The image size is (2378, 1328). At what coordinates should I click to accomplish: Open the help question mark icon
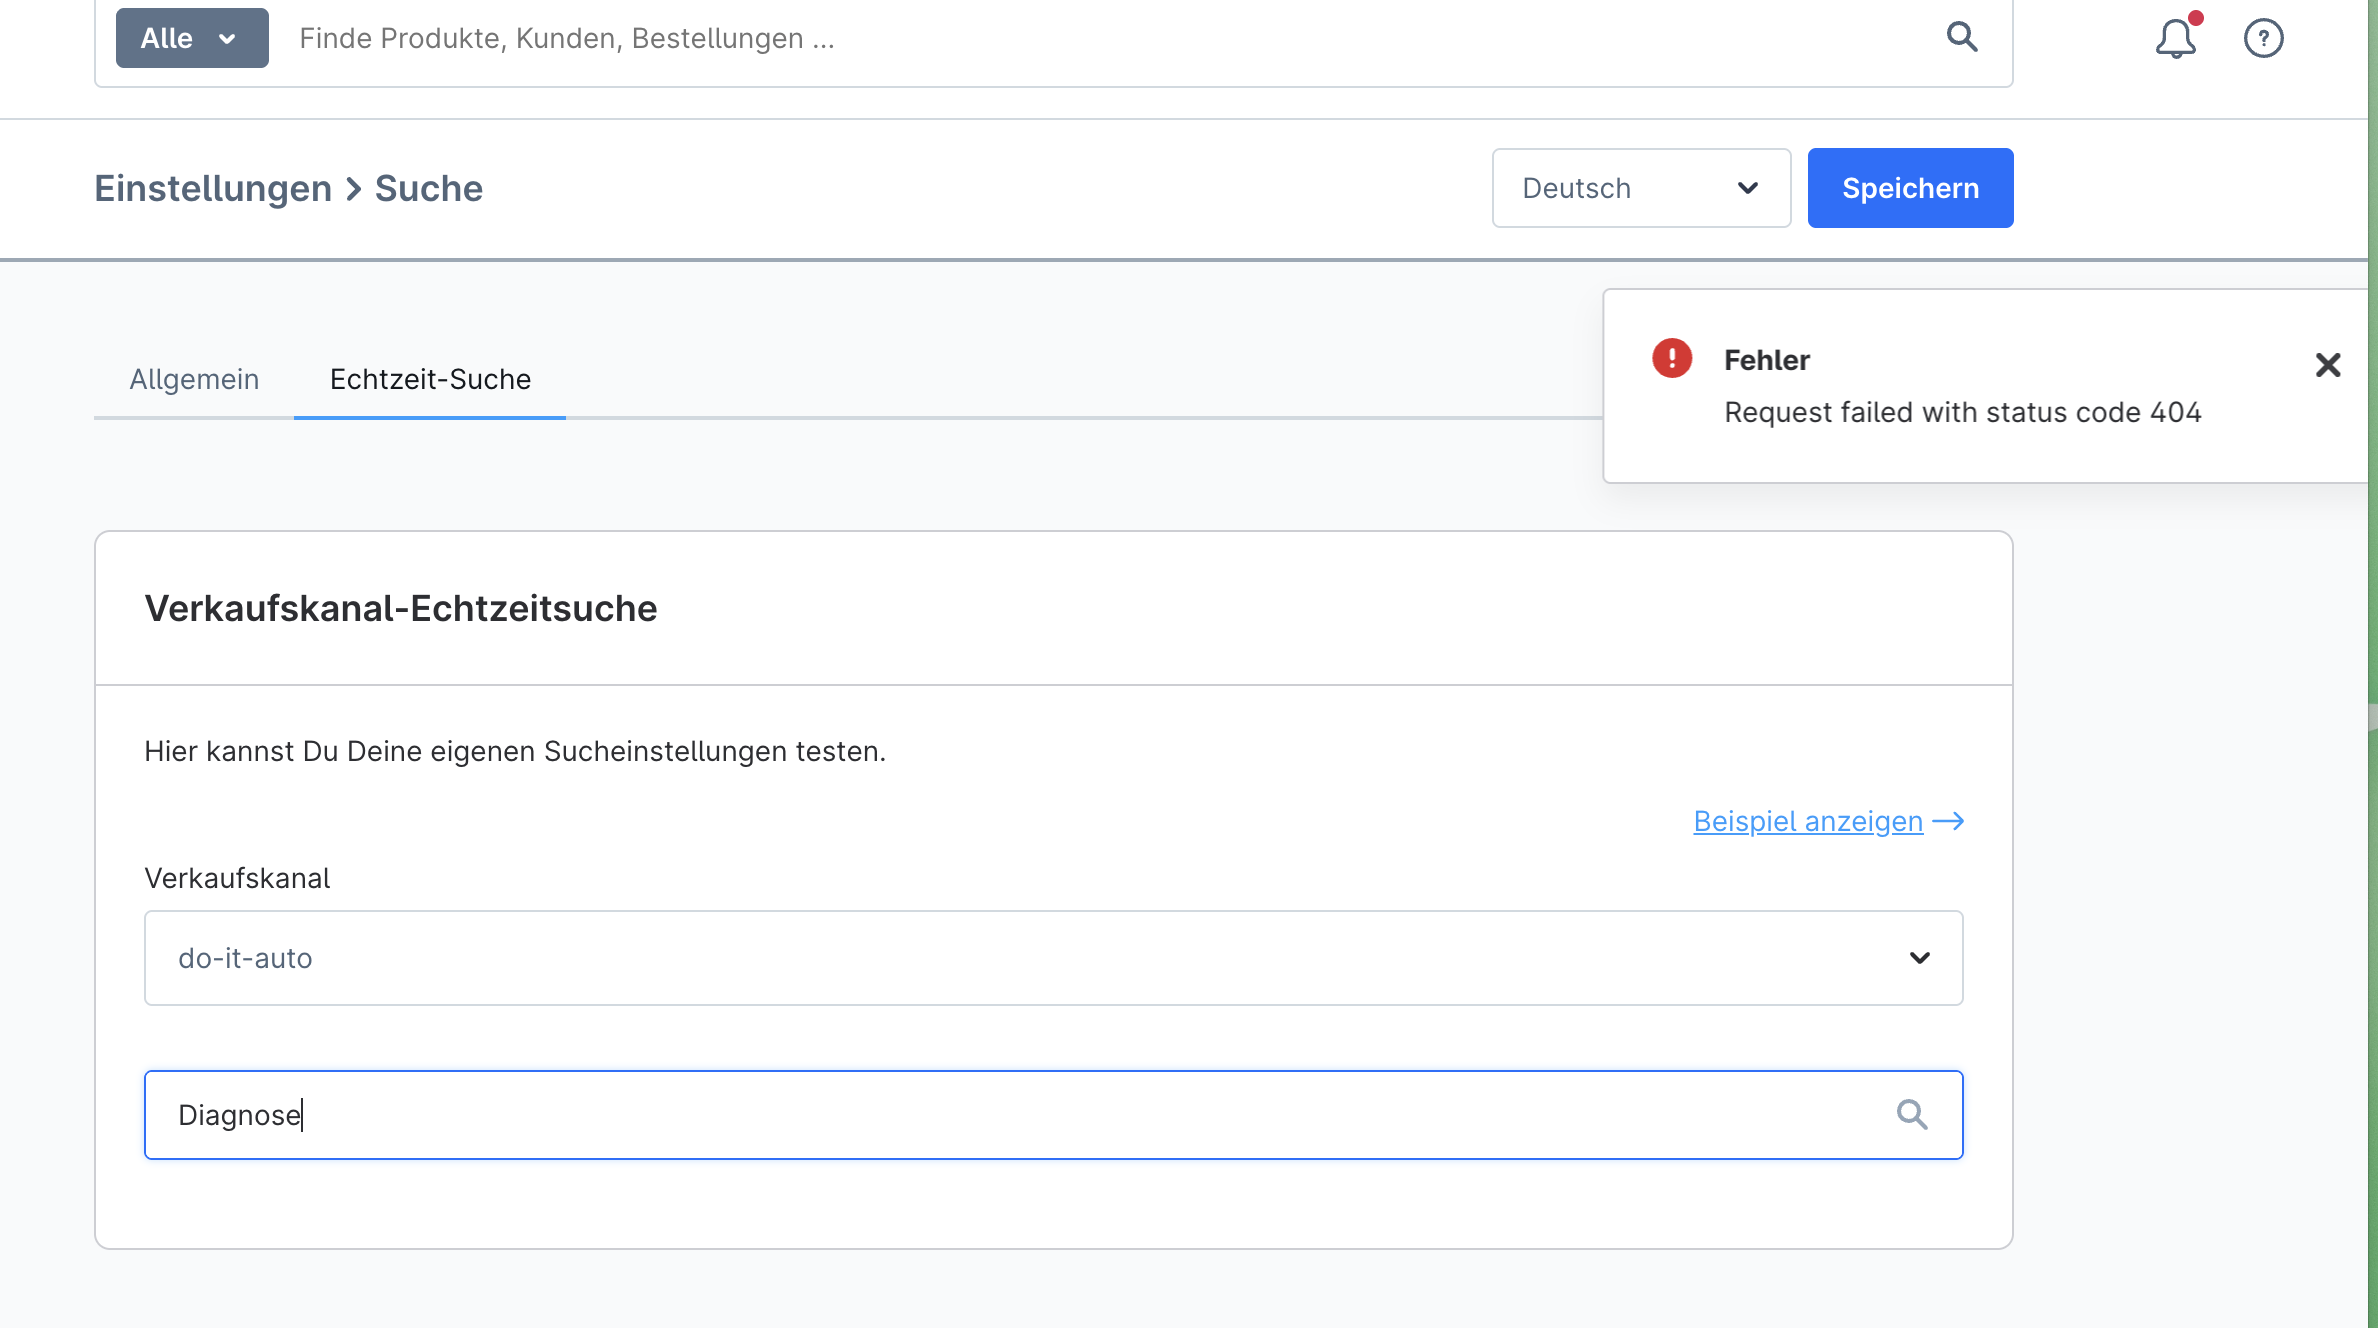click(2263, 39)
